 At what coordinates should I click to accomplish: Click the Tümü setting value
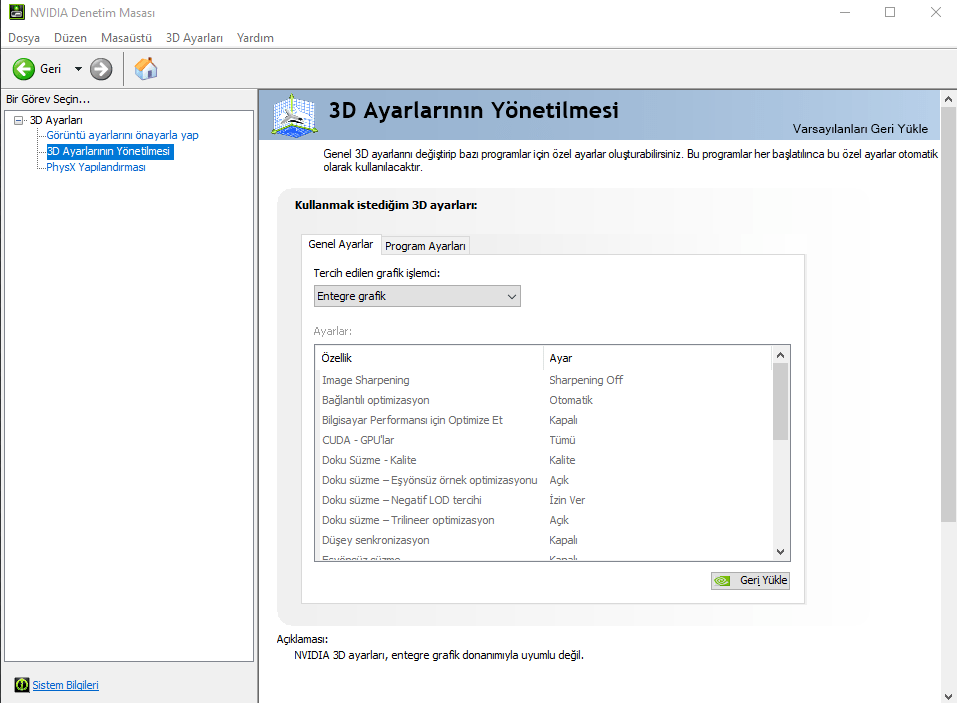click(562, 440)
